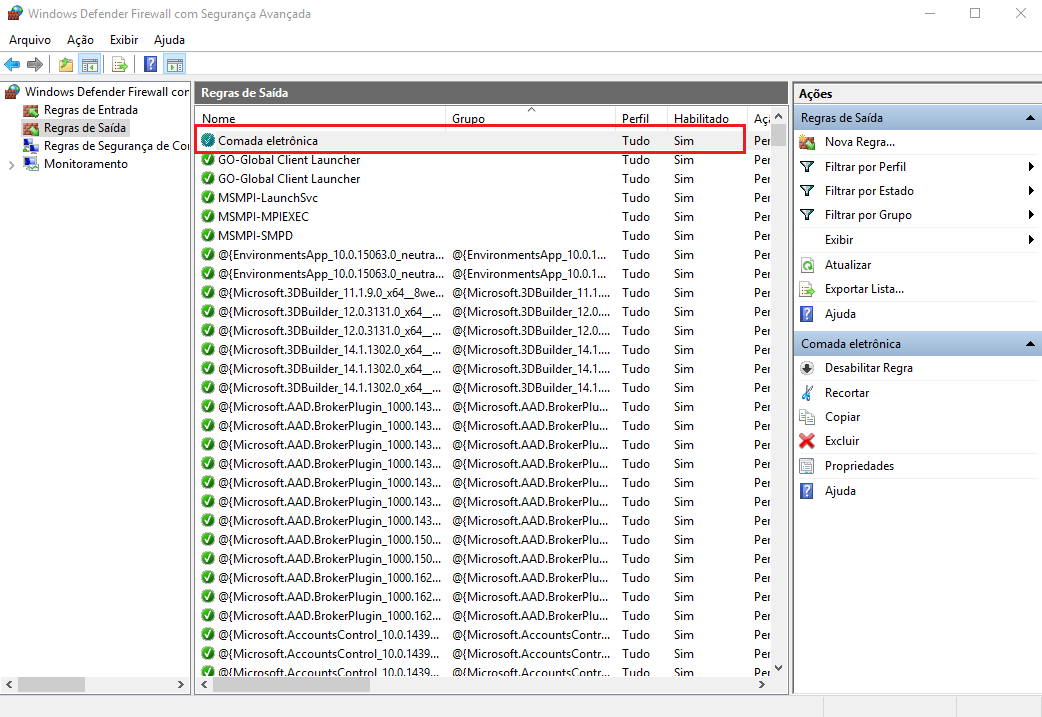
Task: Open the Exibir submenu arrow in Ações
Action: pos(1031,240)
